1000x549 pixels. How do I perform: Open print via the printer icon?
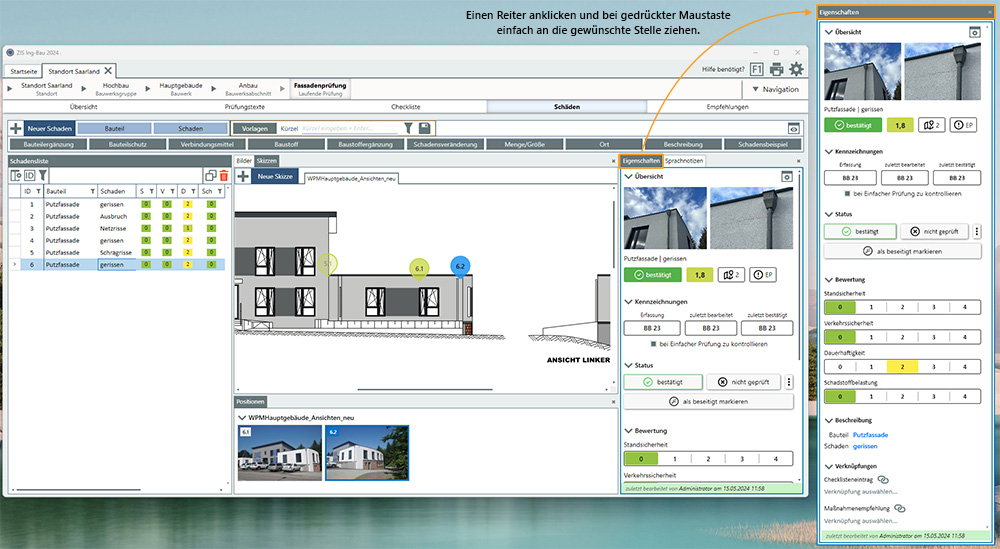pos(776,69)
